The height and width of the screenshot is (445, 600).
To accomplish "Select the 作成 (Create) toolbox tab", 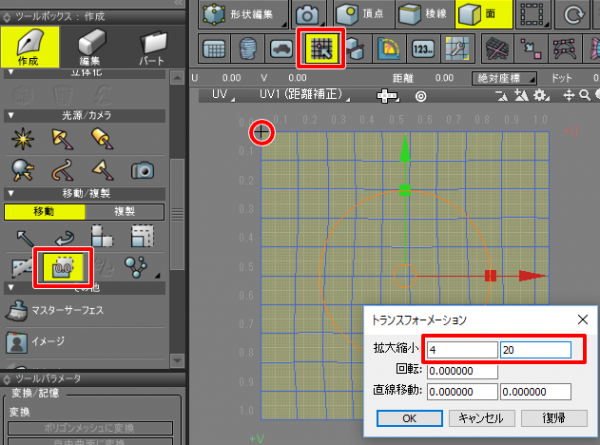I will (30, 47).
